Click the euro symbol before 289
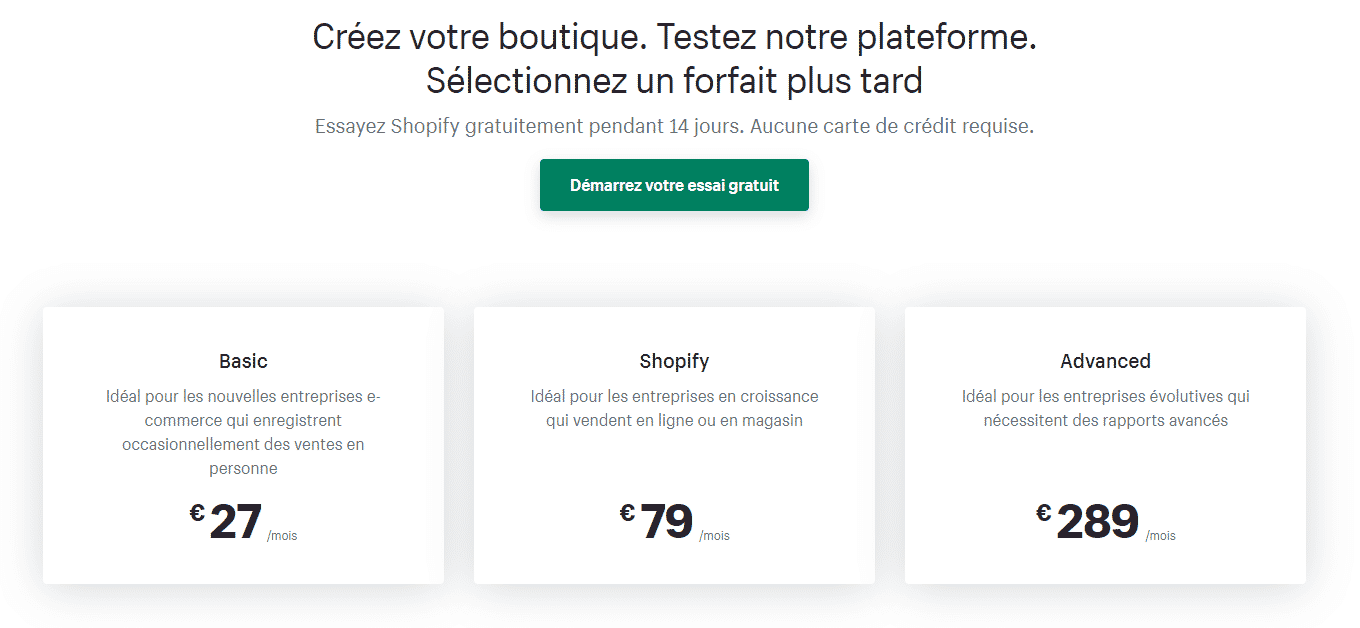This screenshot has height=628, width=1360. click(x=1043, y=513)
